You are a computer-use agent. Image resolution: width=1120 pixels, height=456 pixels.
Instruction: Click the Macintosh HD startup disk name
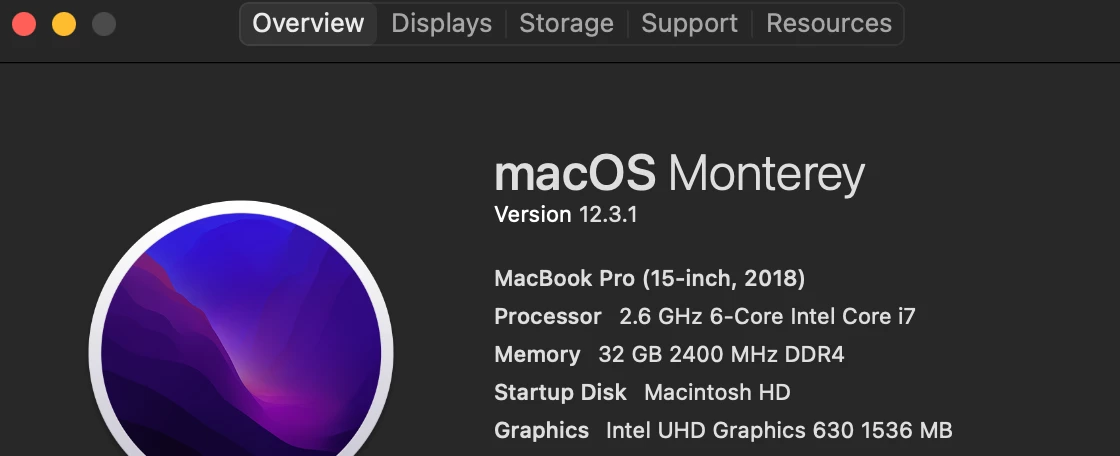click(x=717, y=392)
